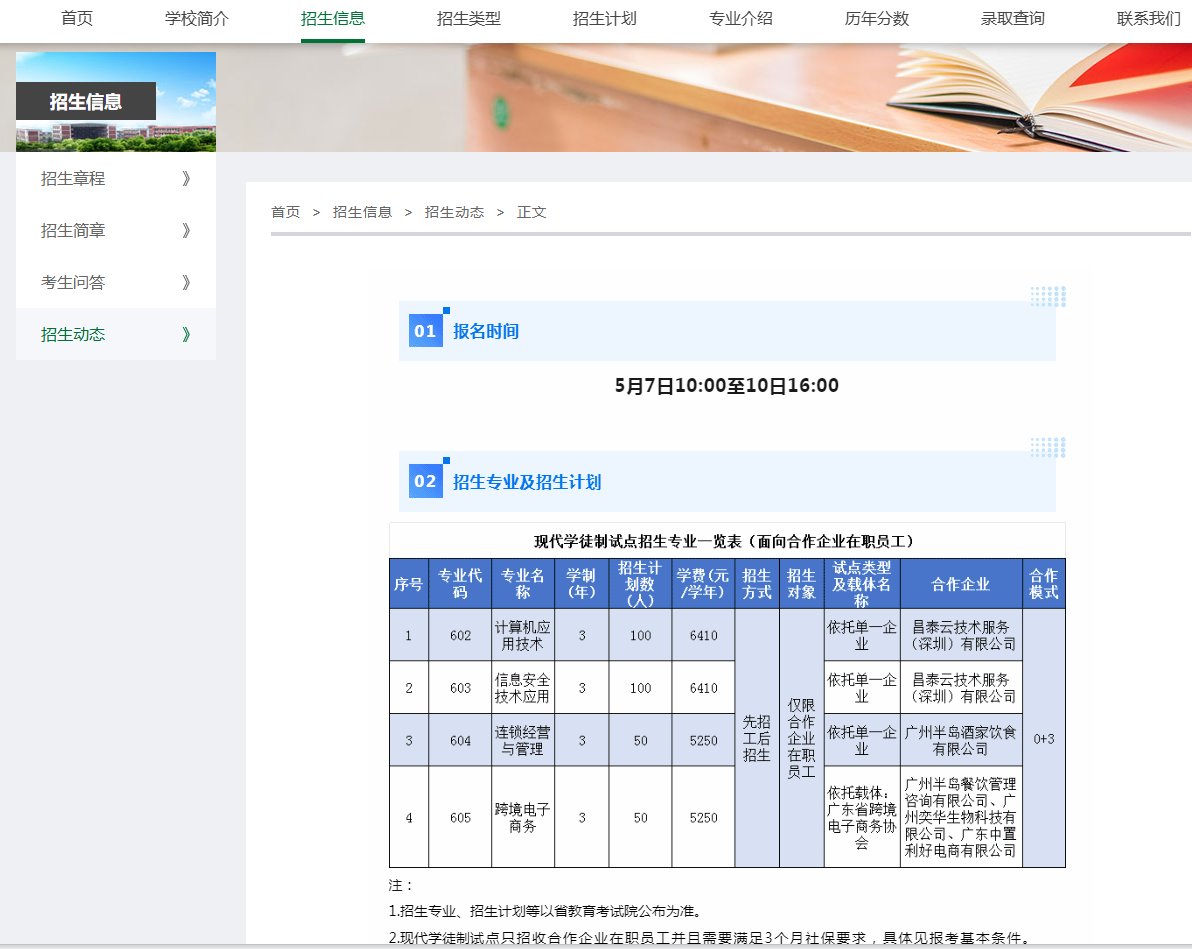Image resolution: width=1192 pixels, height=949 pixels.
Task: Open 专业介绍 menu item
Action: 740,19
